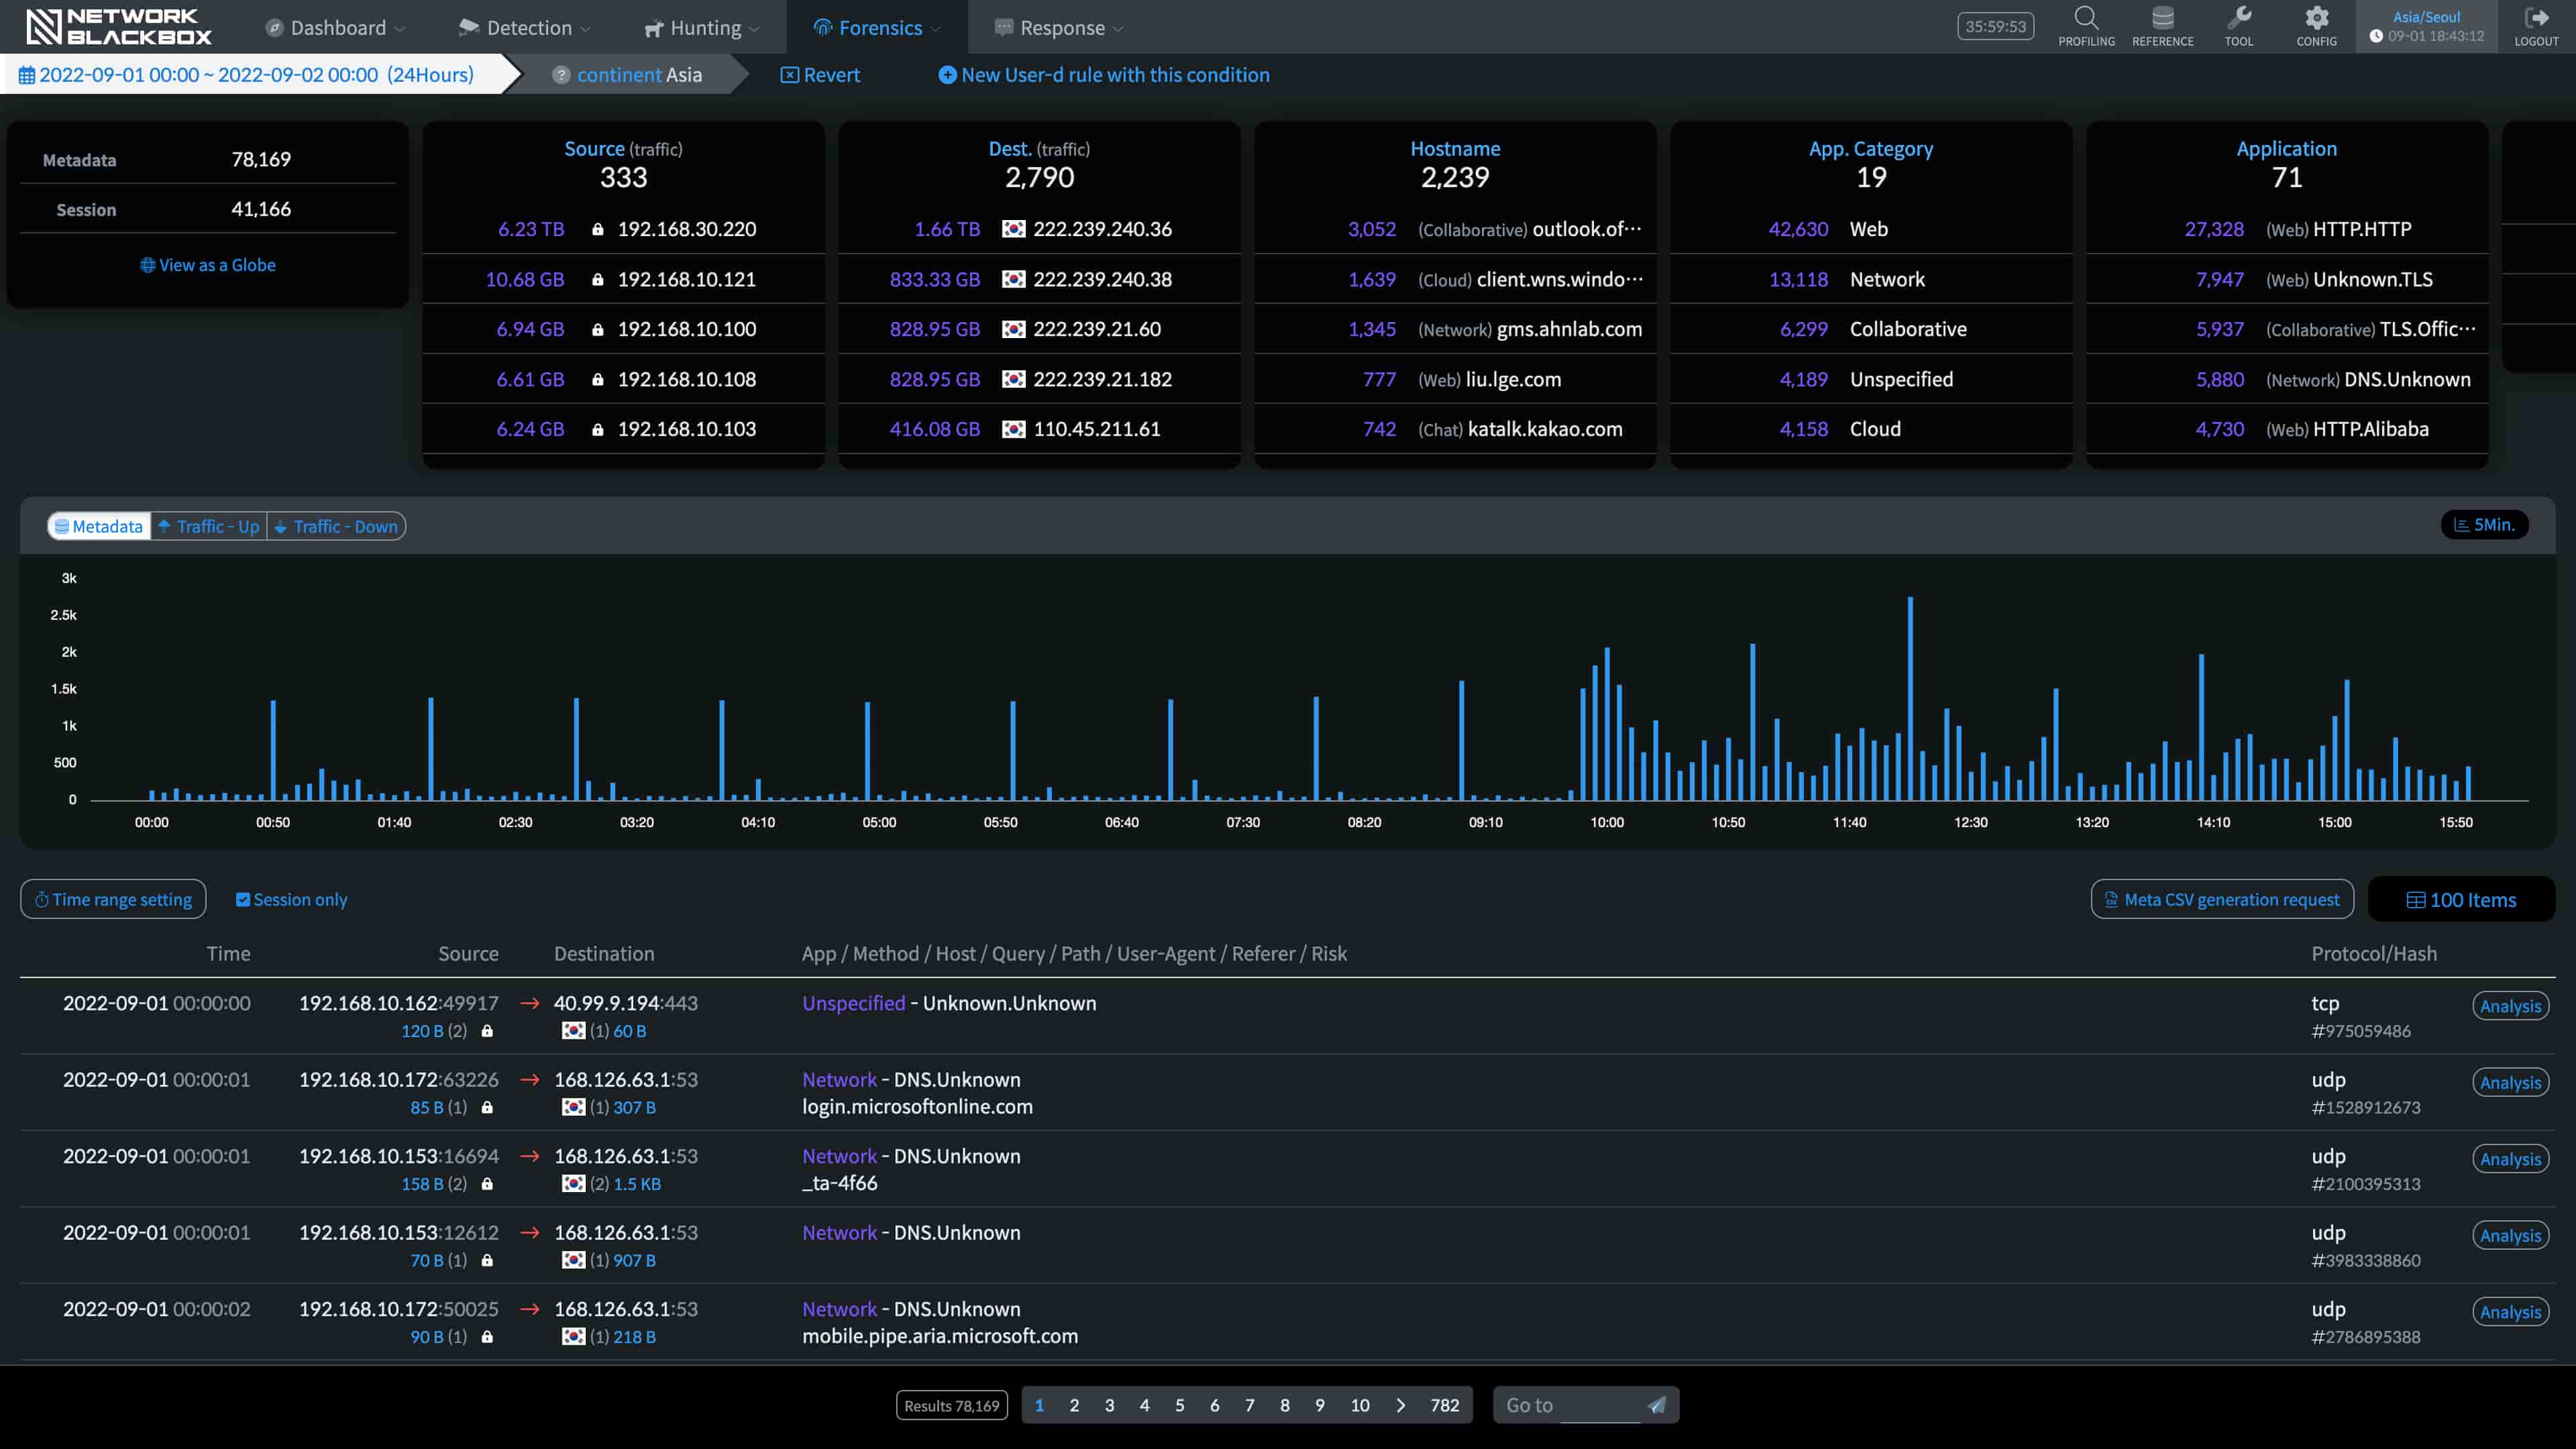The width and height of the screenshot is (2576, 1449).
Task: Click the tall chart bar at 00:50
Action: tap(273, 750)
